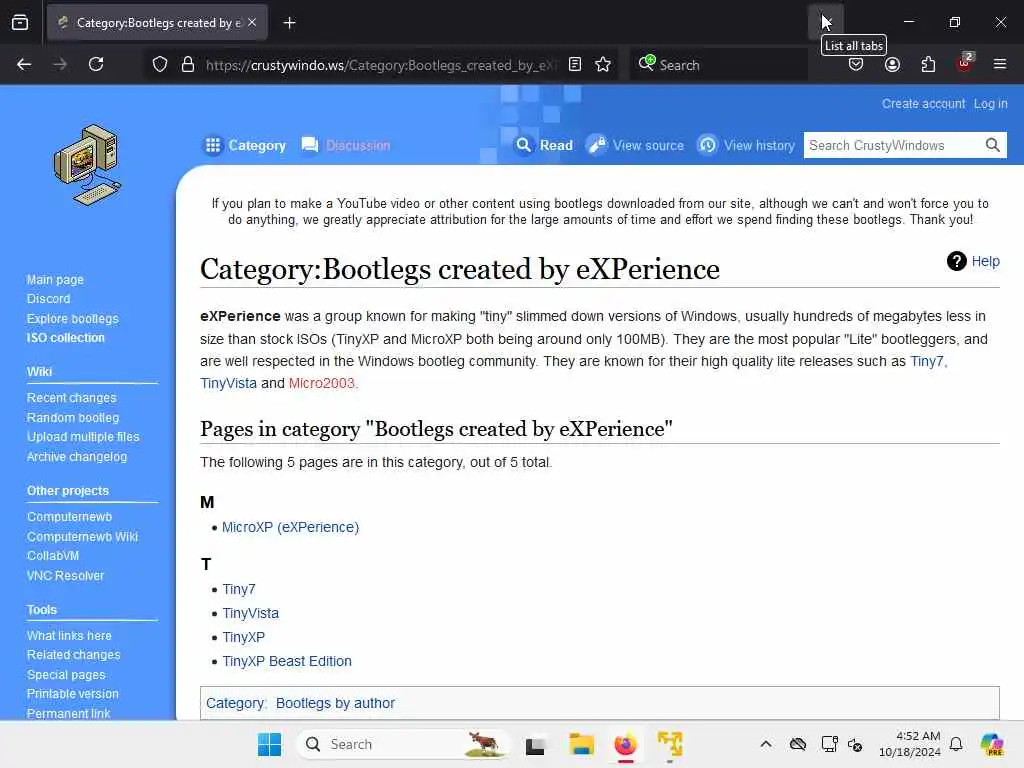The image size is (1024, 768).
Task: Open Archive changelog link
Action: pyautogui.click(x=76, y=456)
